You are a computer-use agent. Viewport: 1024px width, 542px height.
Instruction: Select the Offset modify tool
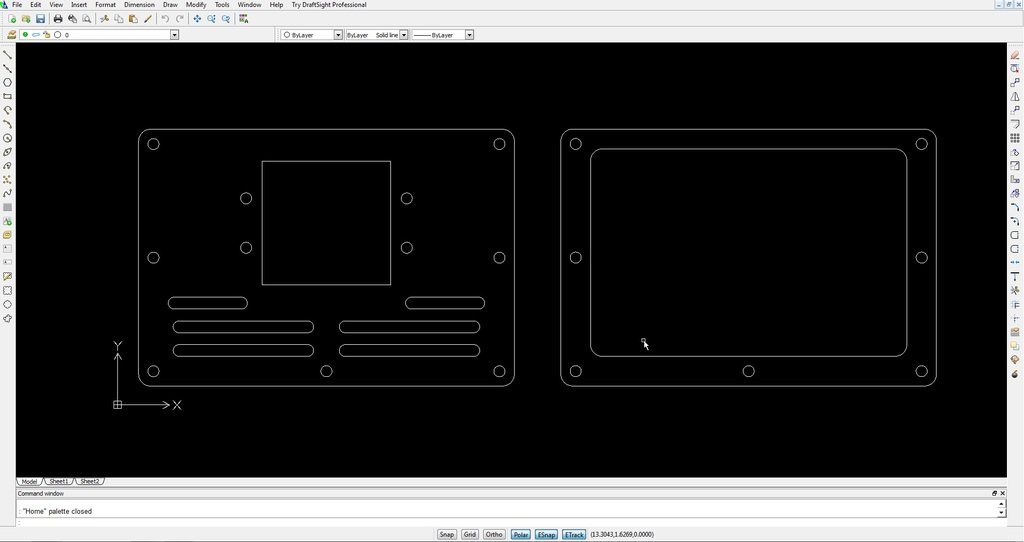(x=1014, y=123)
